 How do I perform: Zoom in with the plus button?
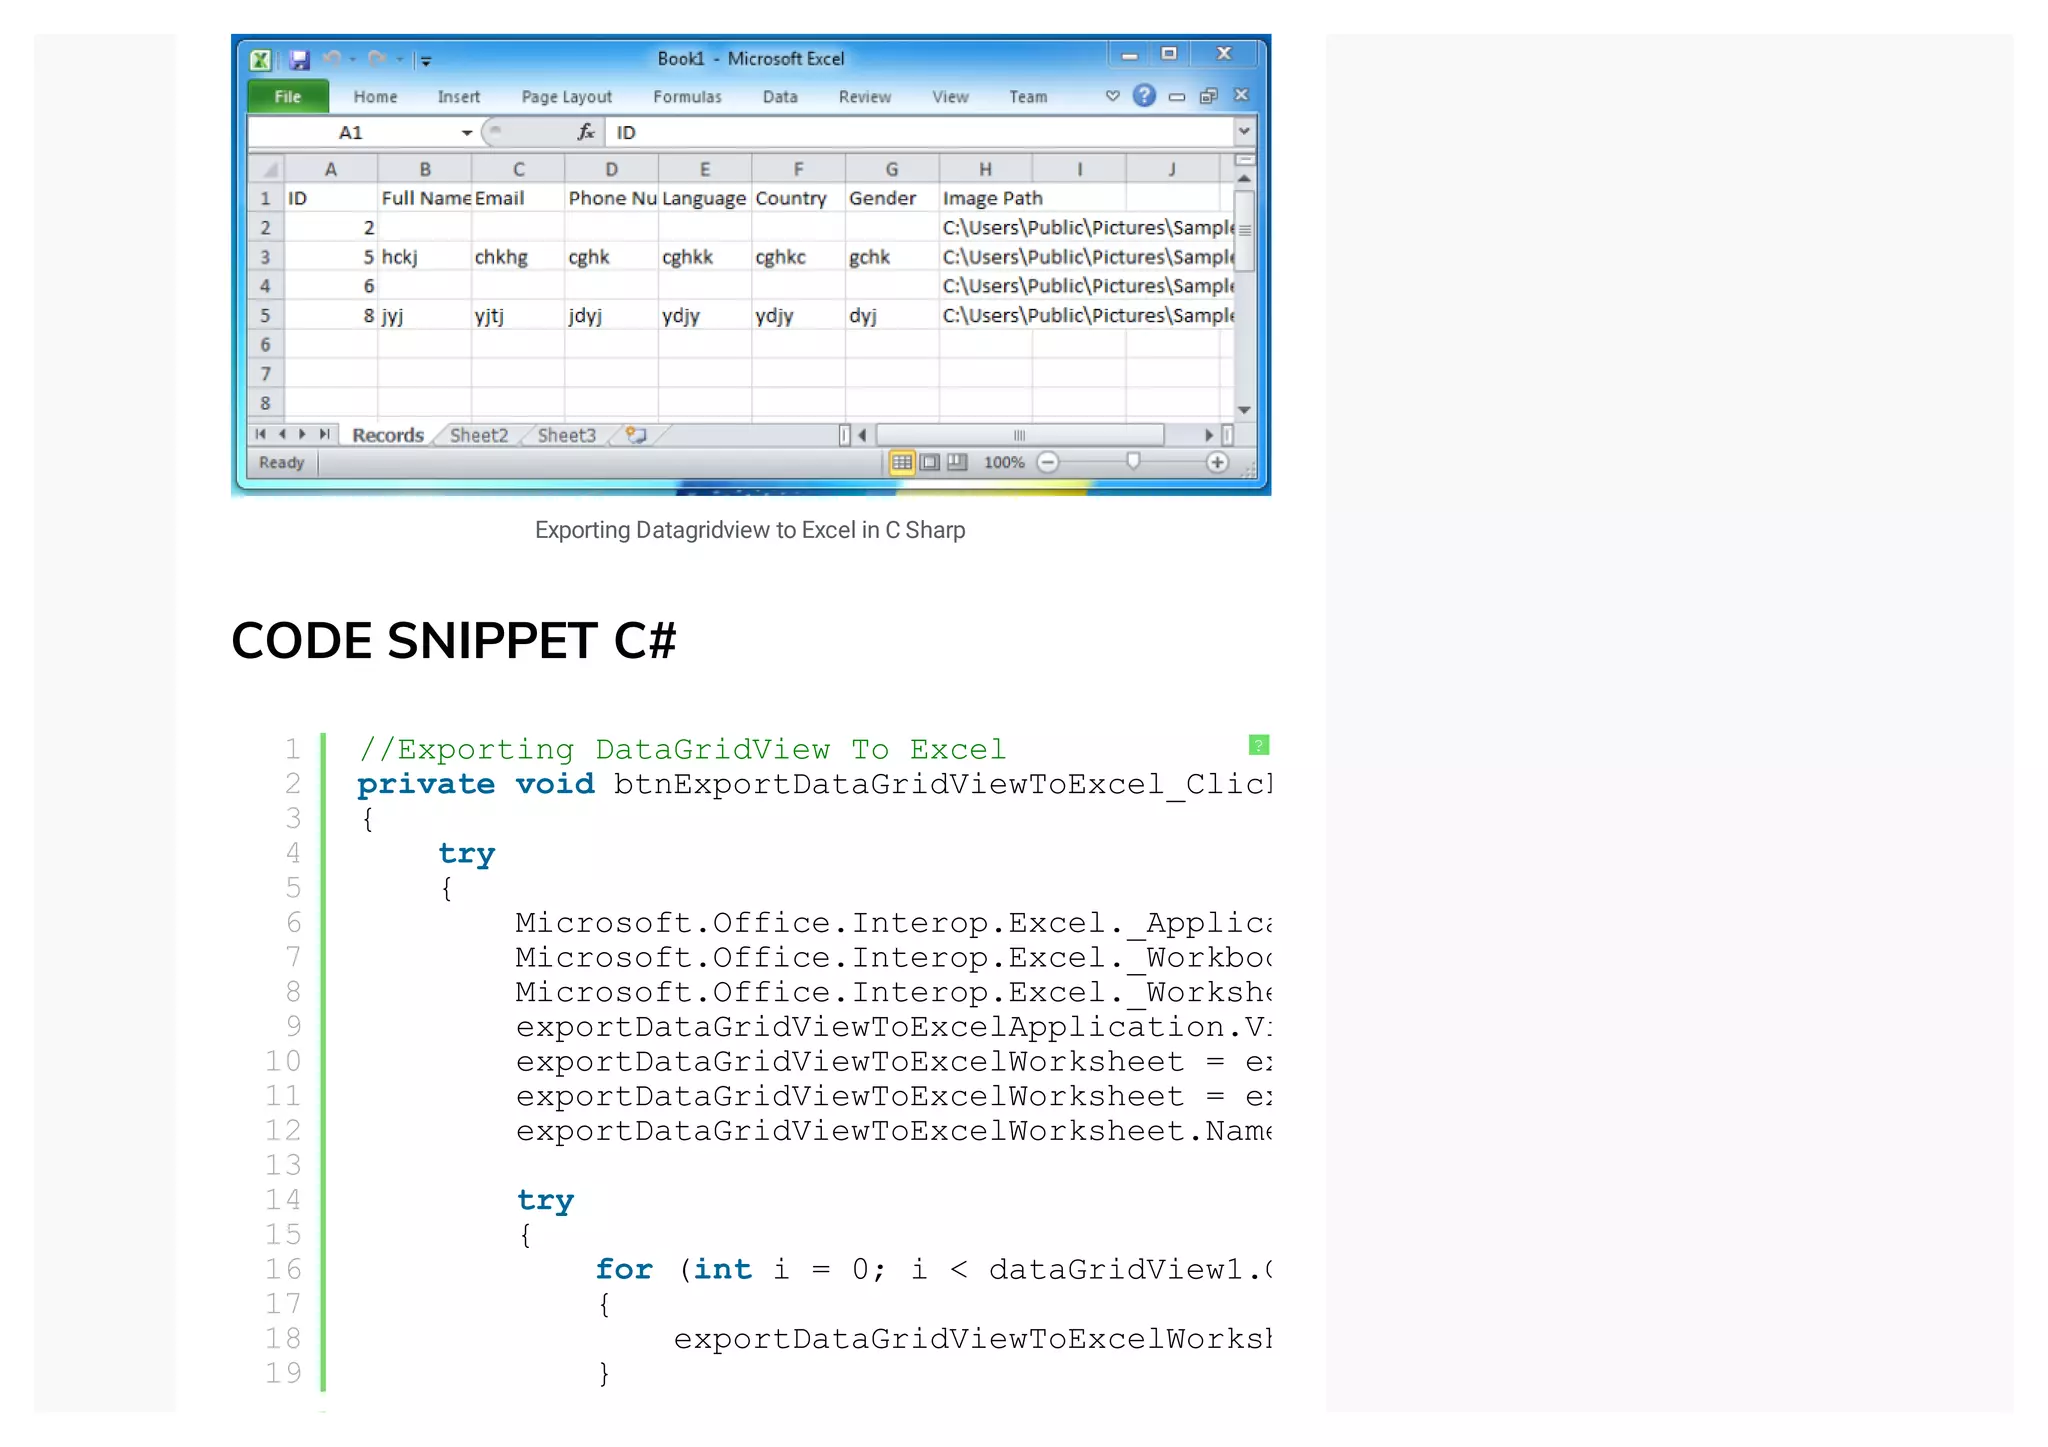1217,462
